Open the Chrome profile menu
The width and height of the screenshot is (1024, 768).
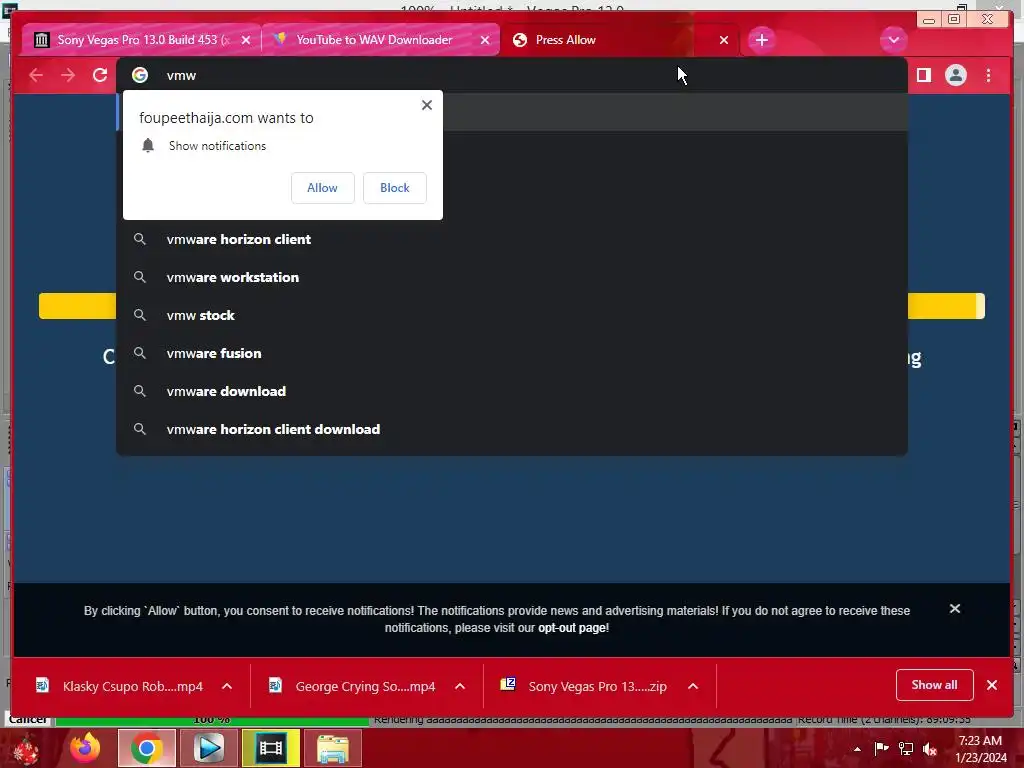click(x=955, y=76)
